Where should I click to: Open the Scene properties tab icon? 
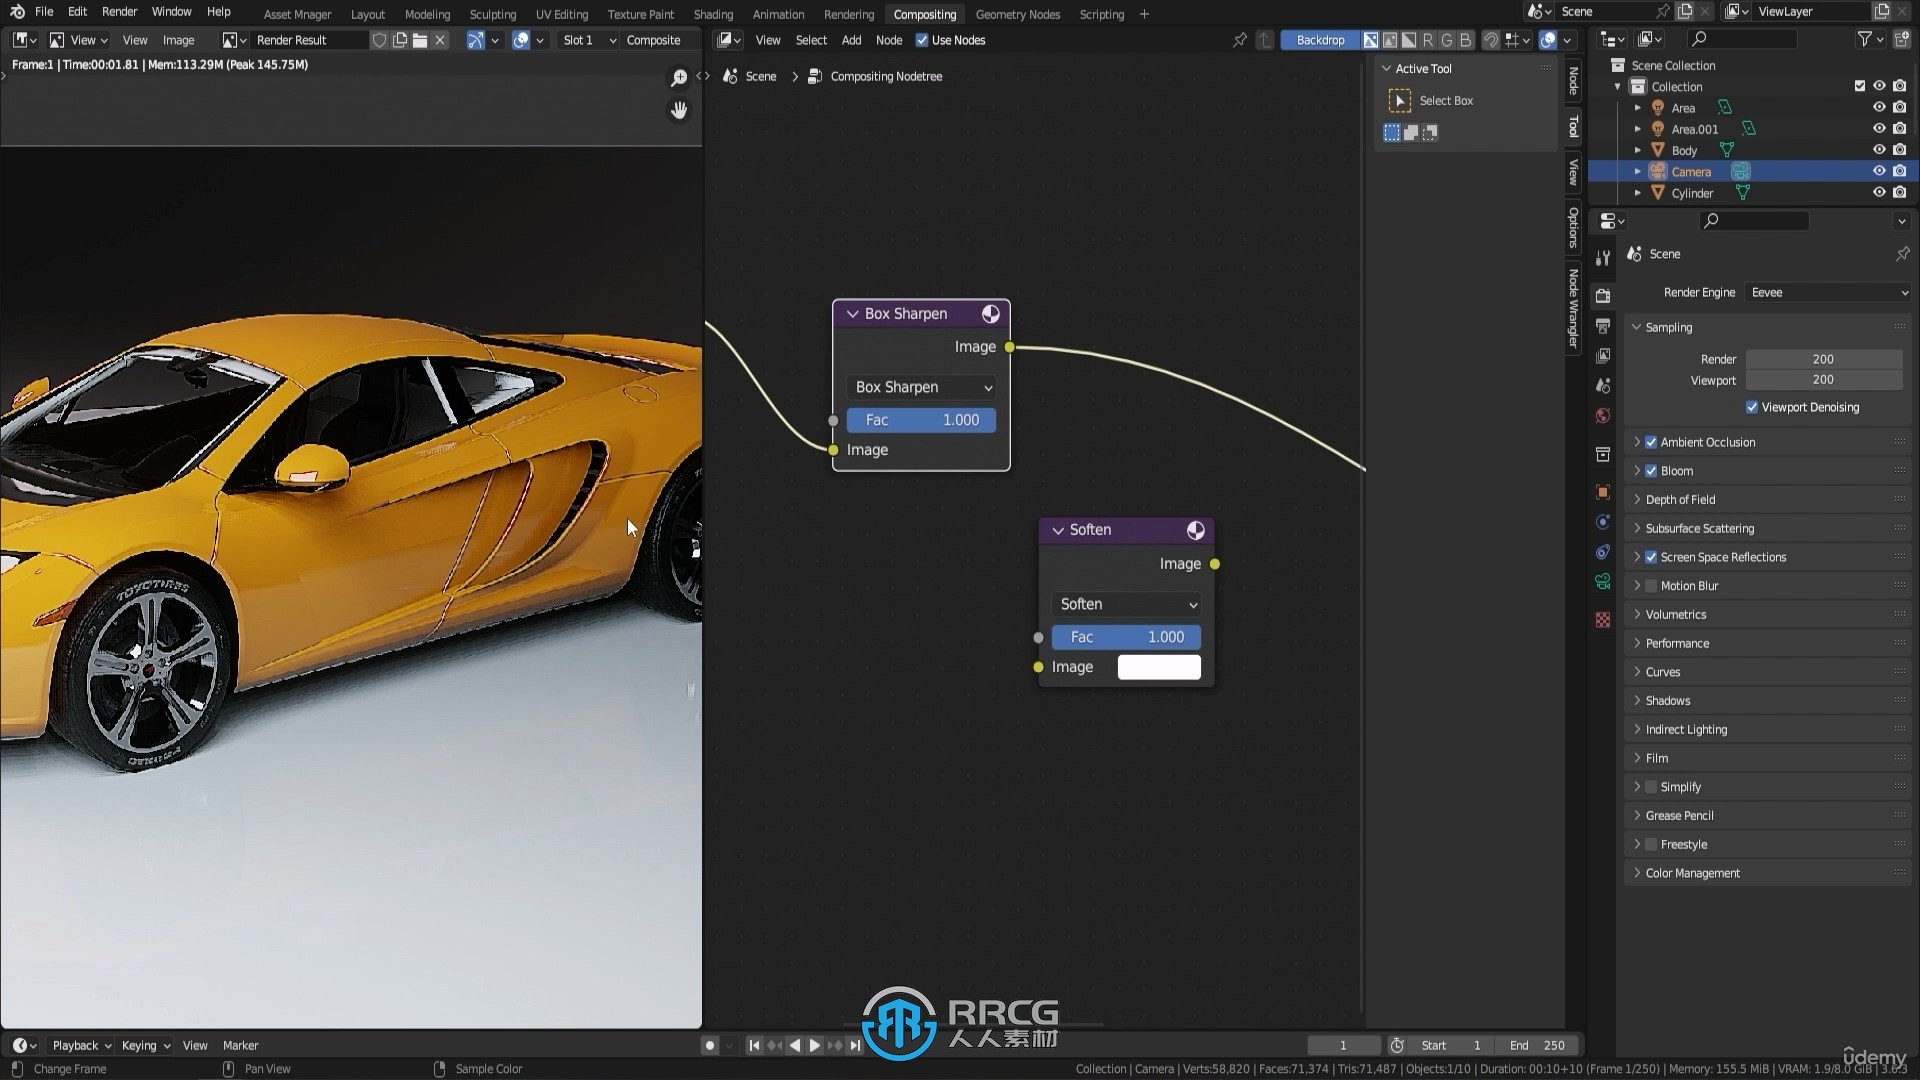(1603, 385)
